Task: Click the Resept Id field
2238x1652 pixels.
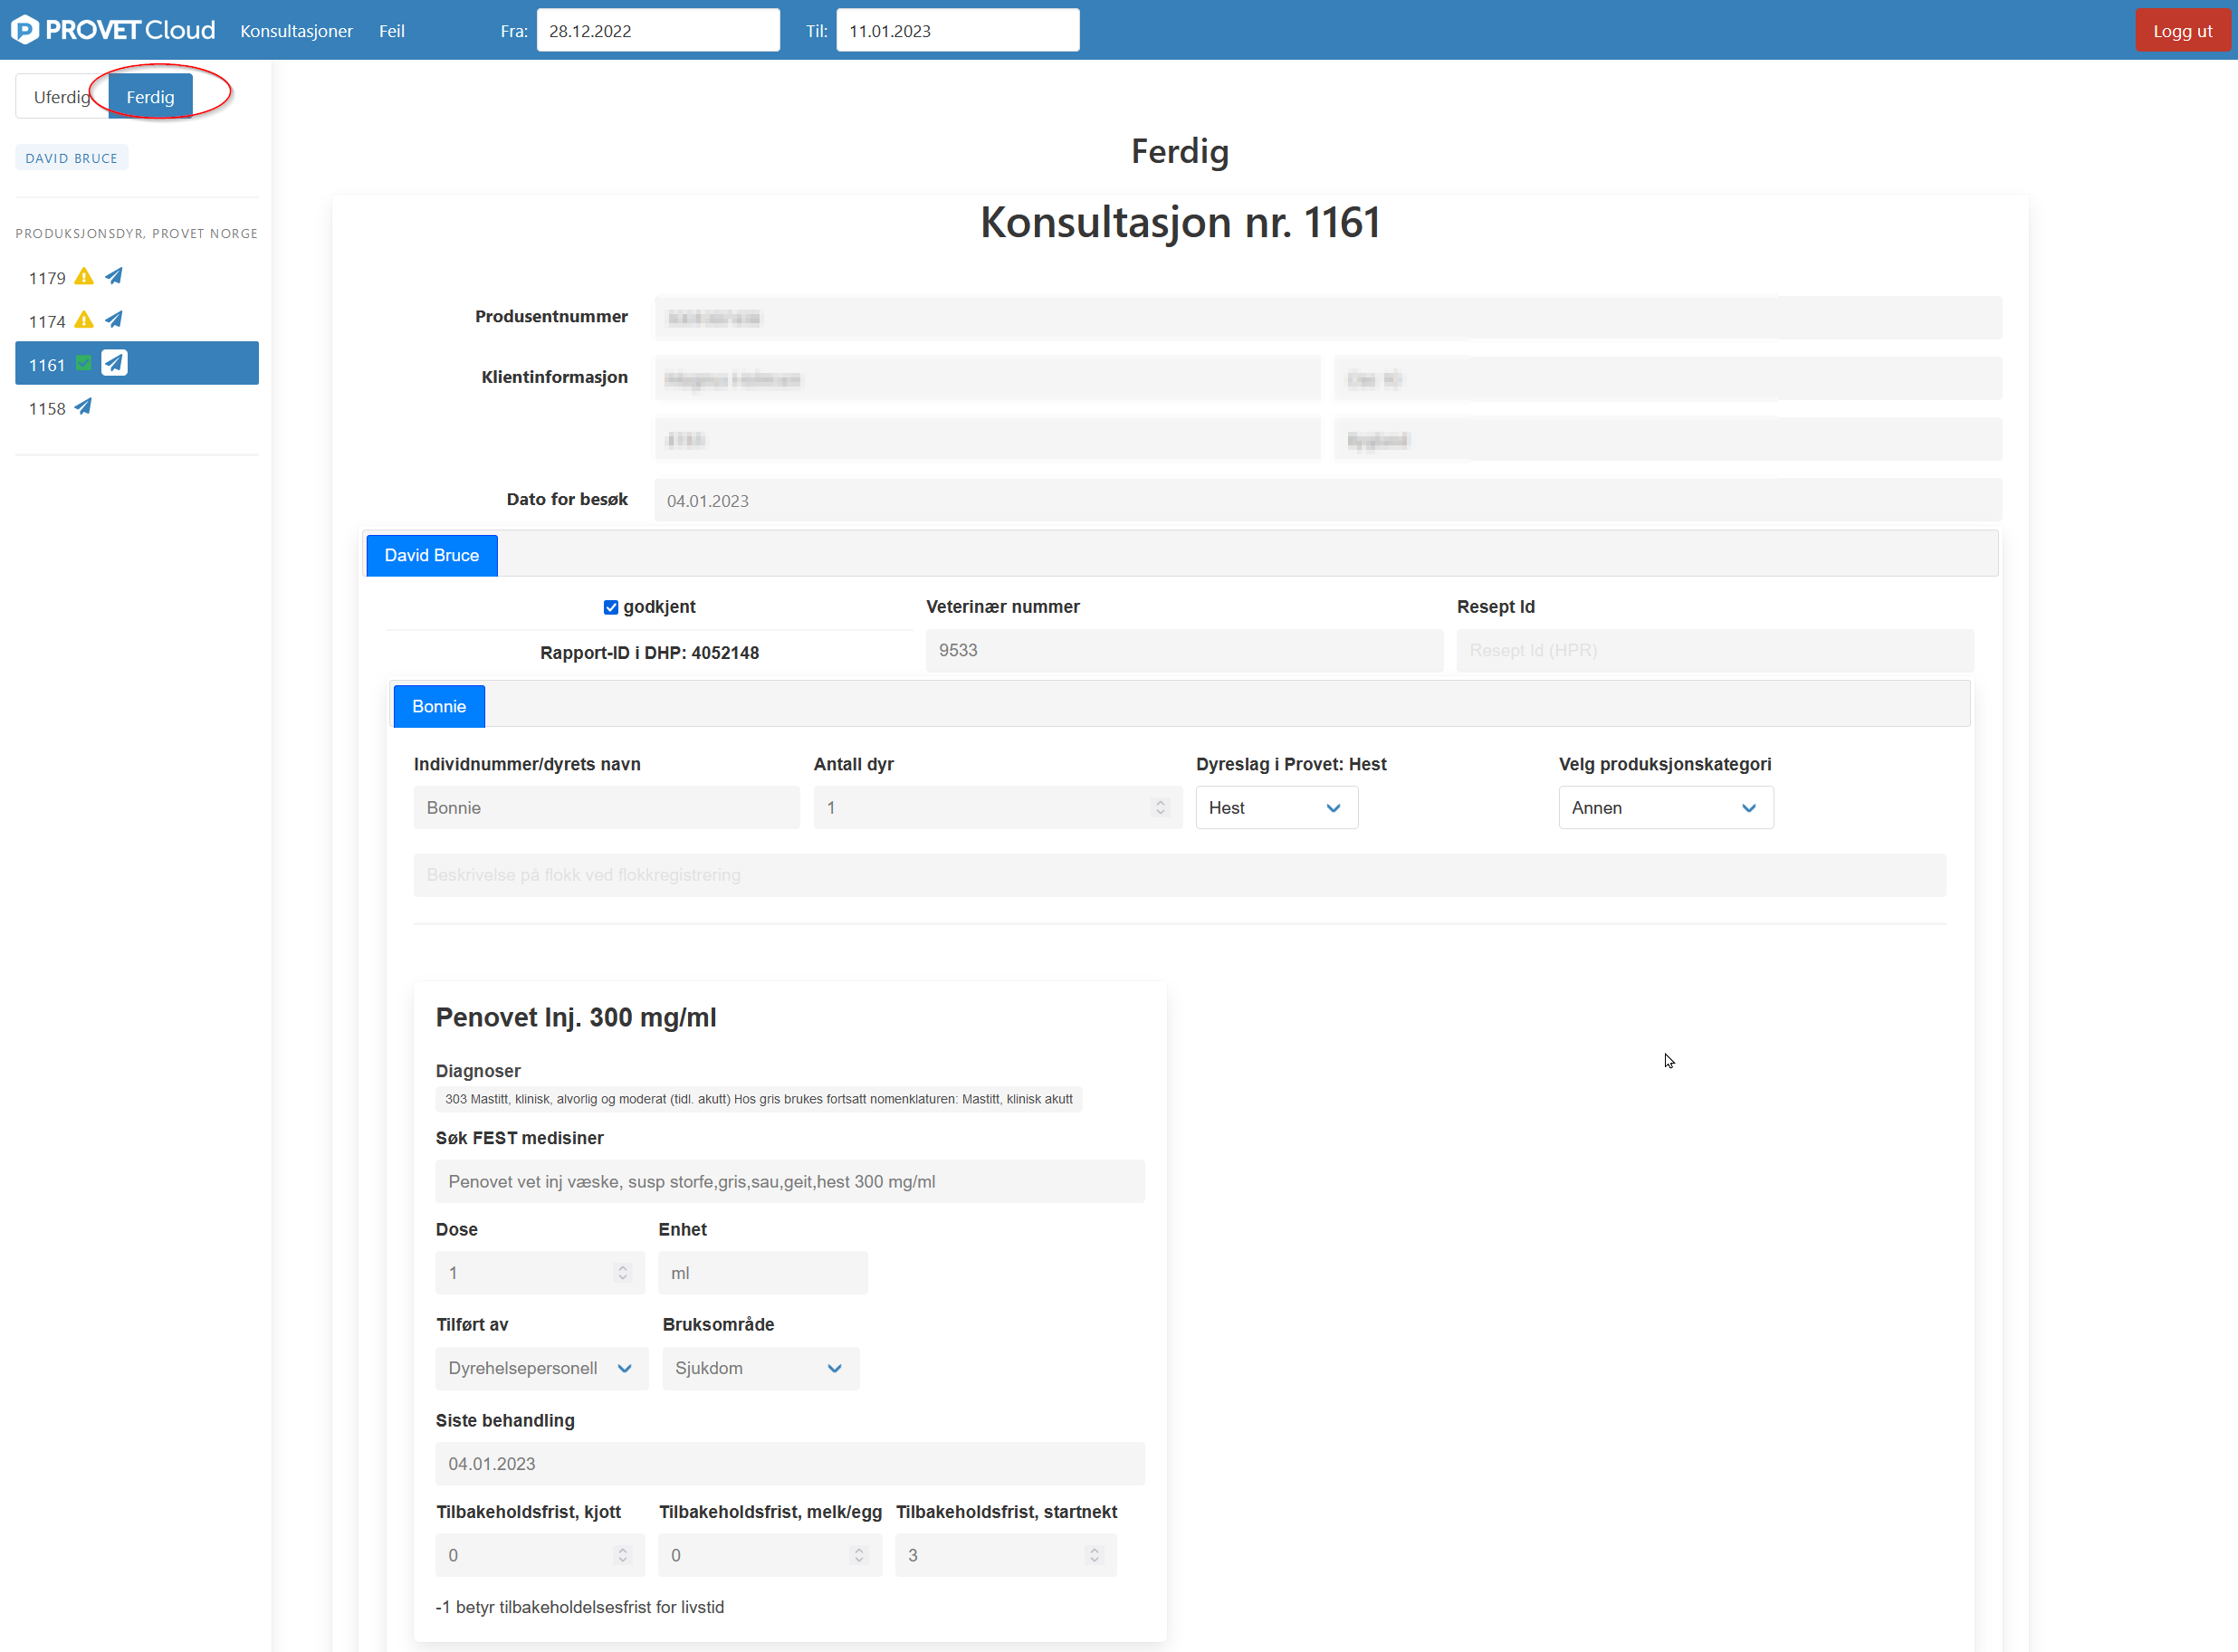Action: click(x=1715, y=650)
